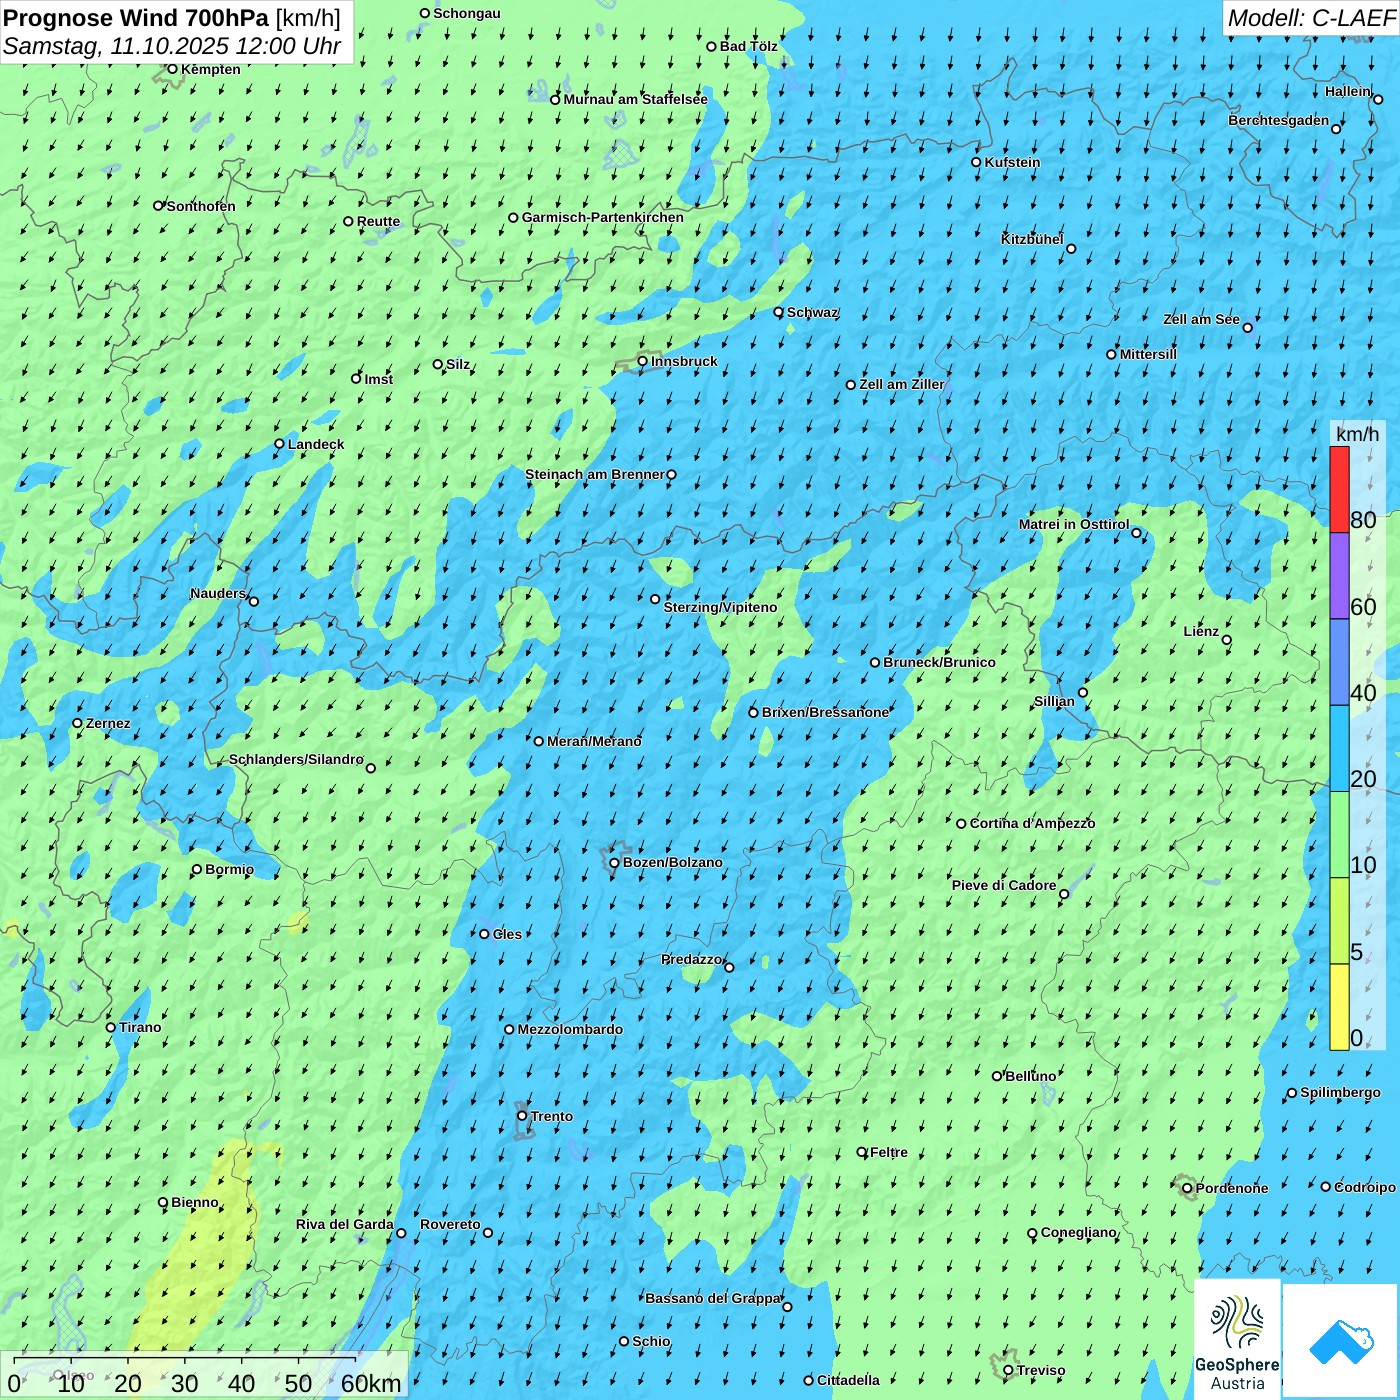The height and width of the screenshot is (1400, 1400).
Task: Click the 'Bad Tölz' label
Action: [x=749, y=46]
